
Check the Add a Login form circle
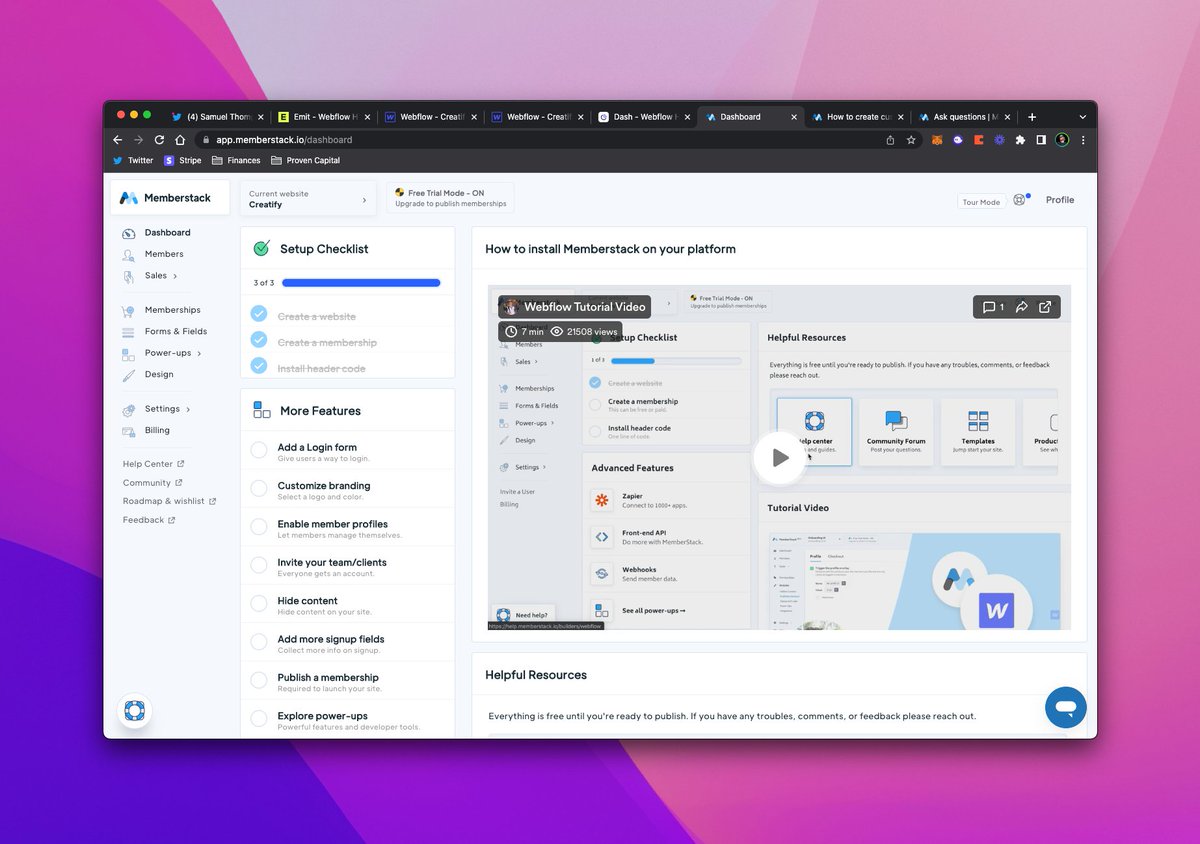pos(259,450)
